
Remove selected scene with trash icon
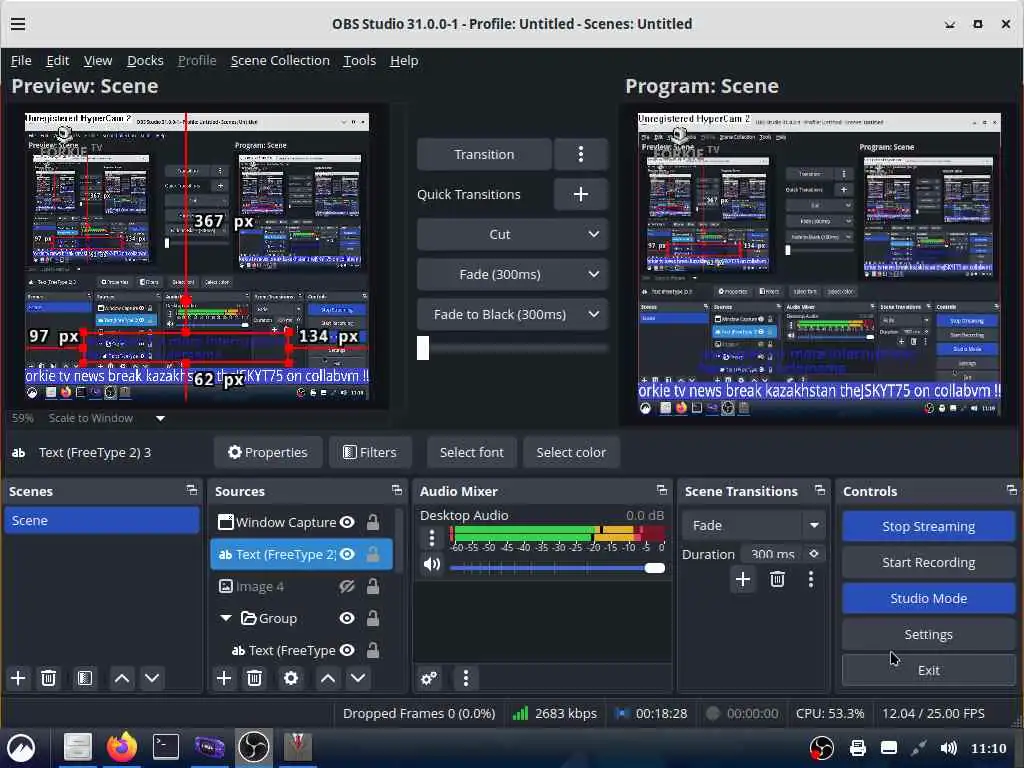pyautogui.click(x=48, y=678)
